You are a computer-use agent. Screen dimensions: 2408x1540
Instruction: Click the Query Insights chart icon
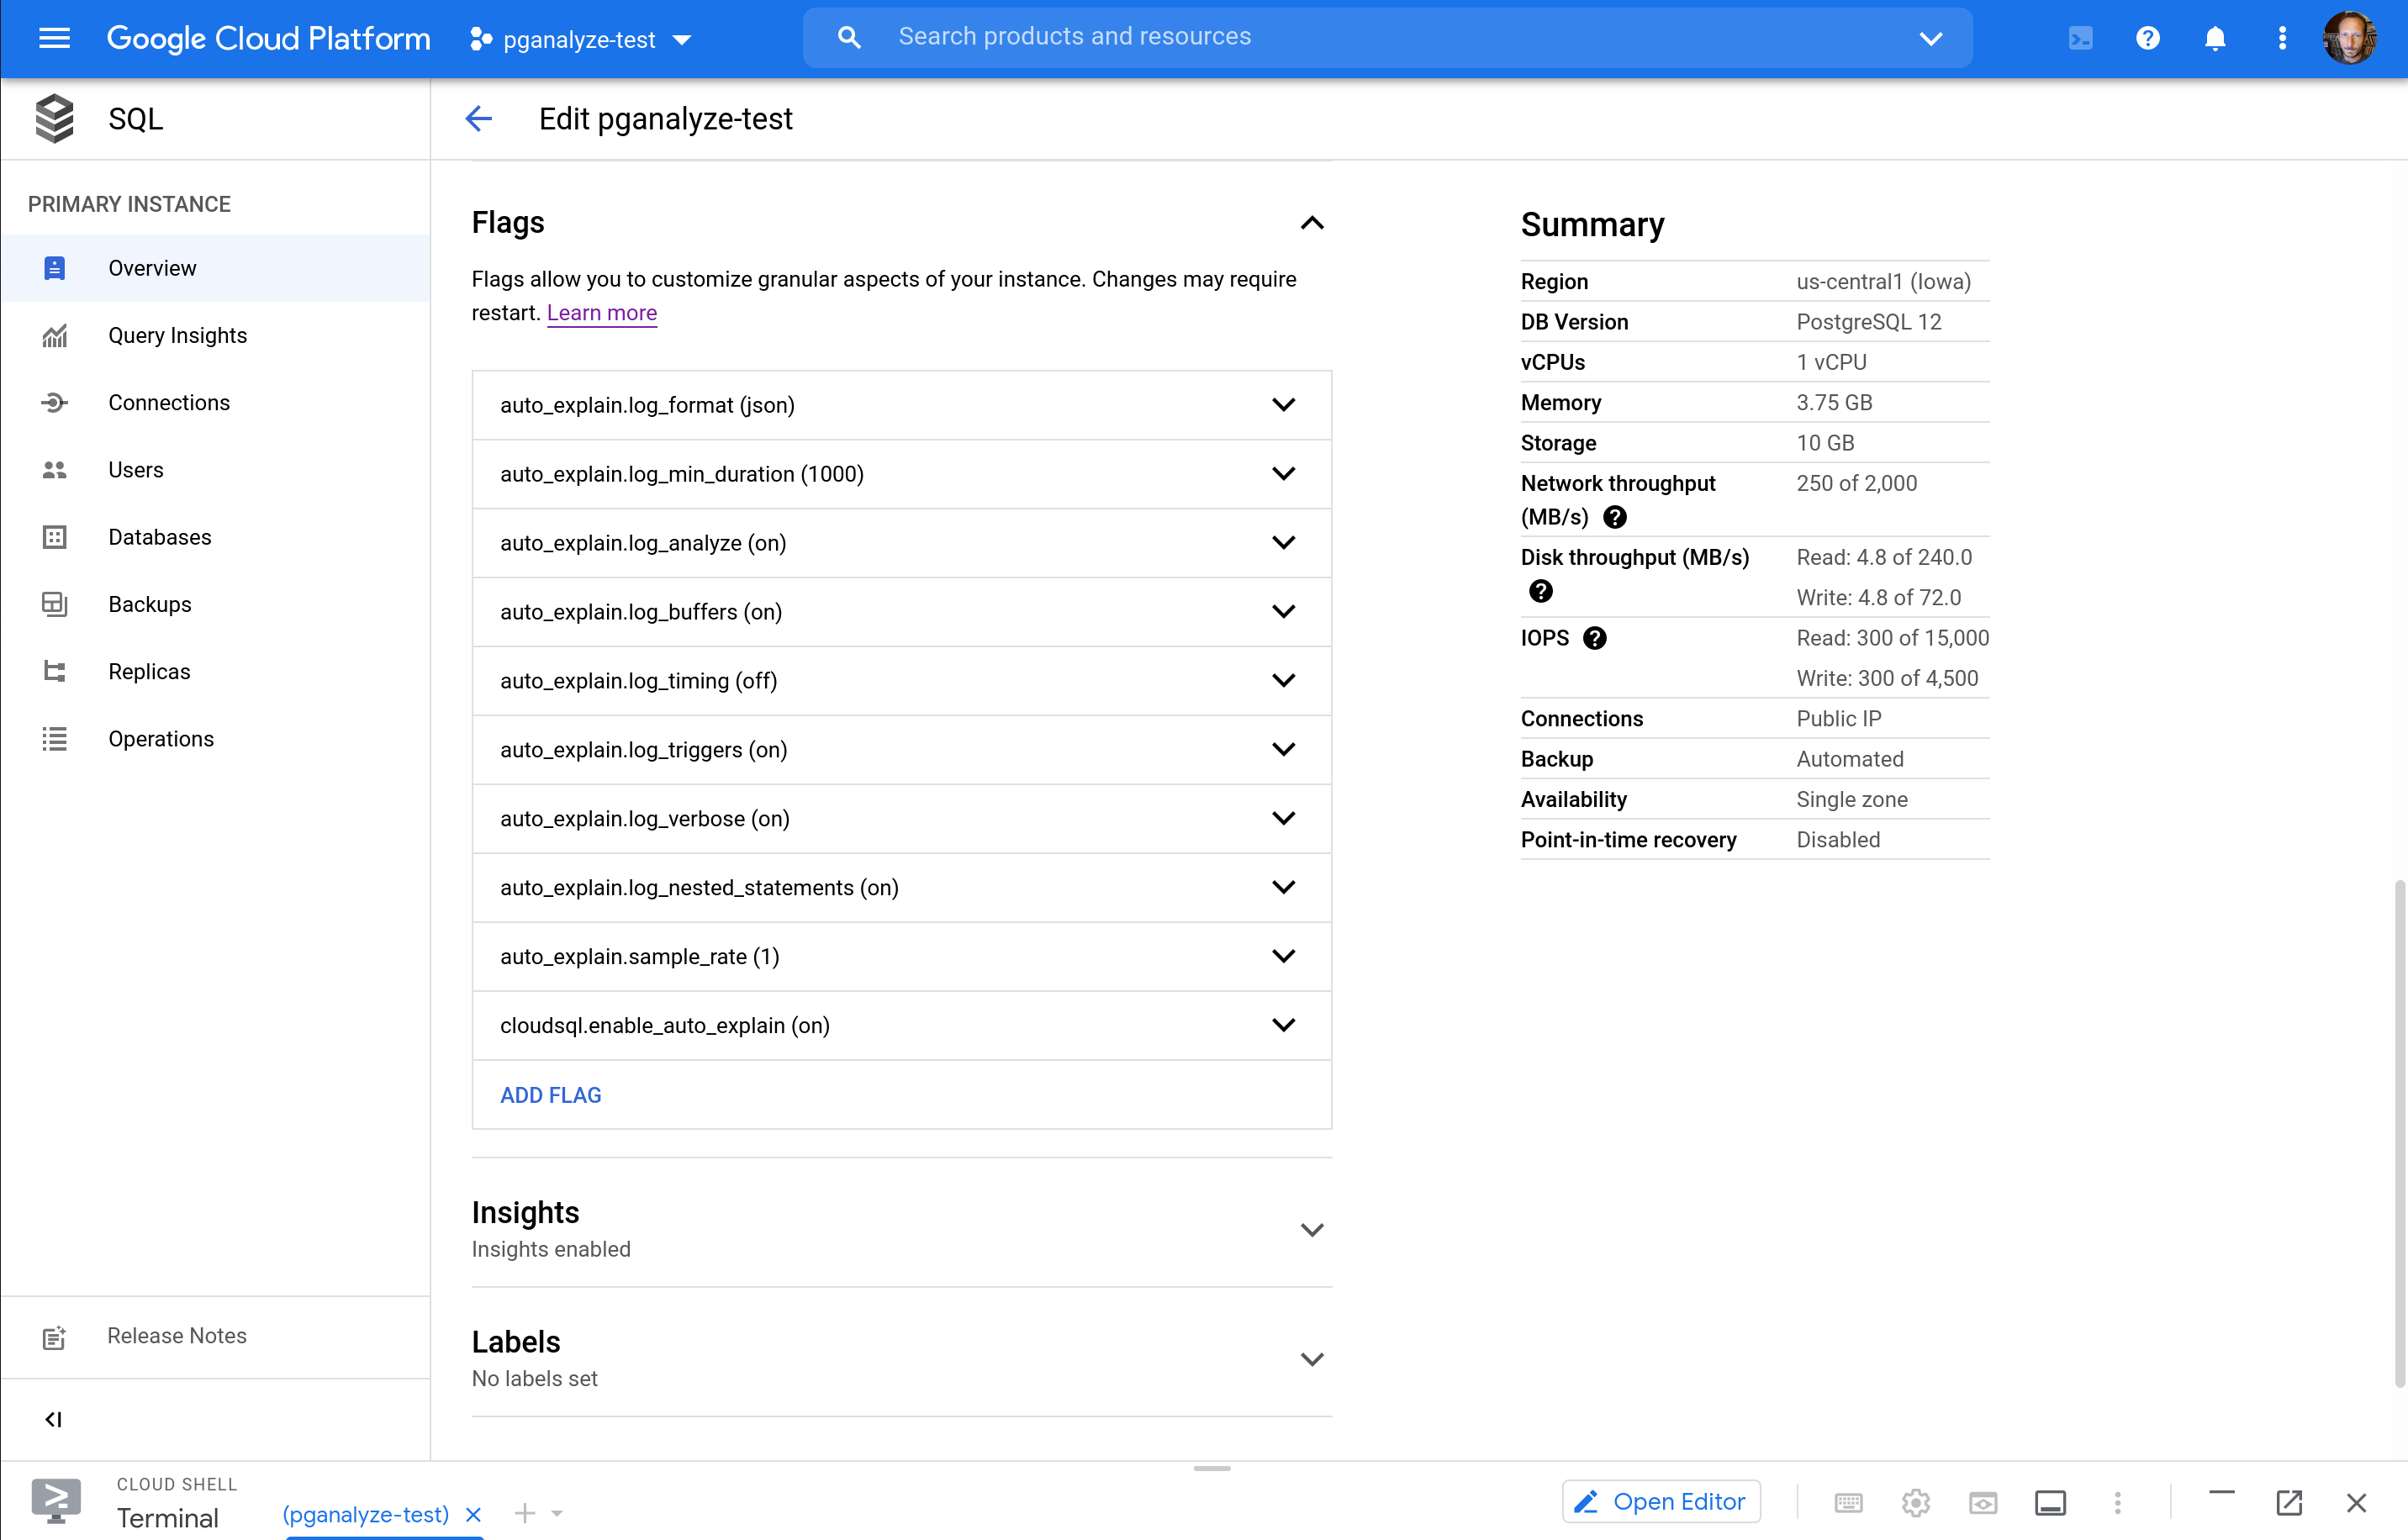pos(55,336)
